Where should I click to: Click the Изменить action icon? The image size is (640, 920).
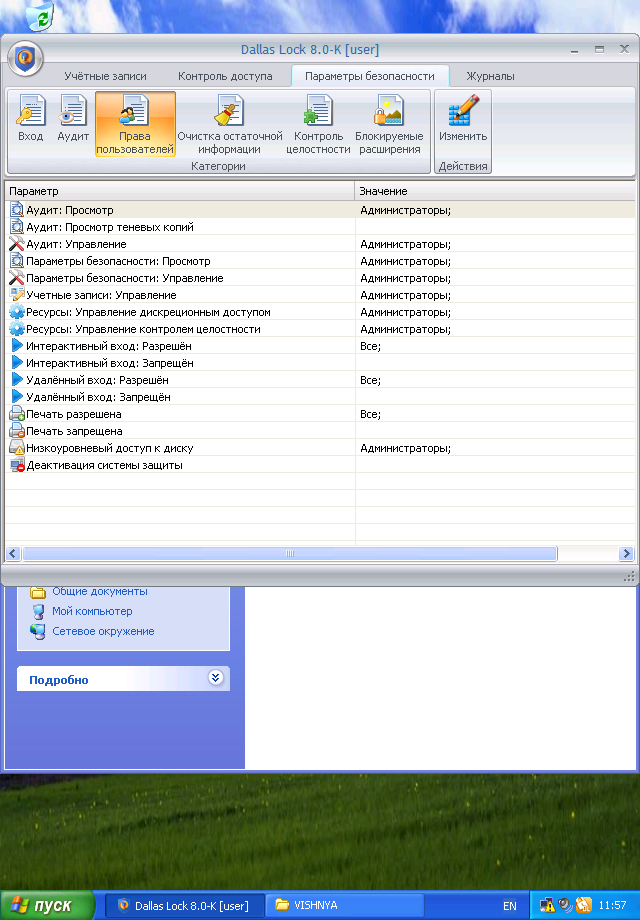point(463,120)
